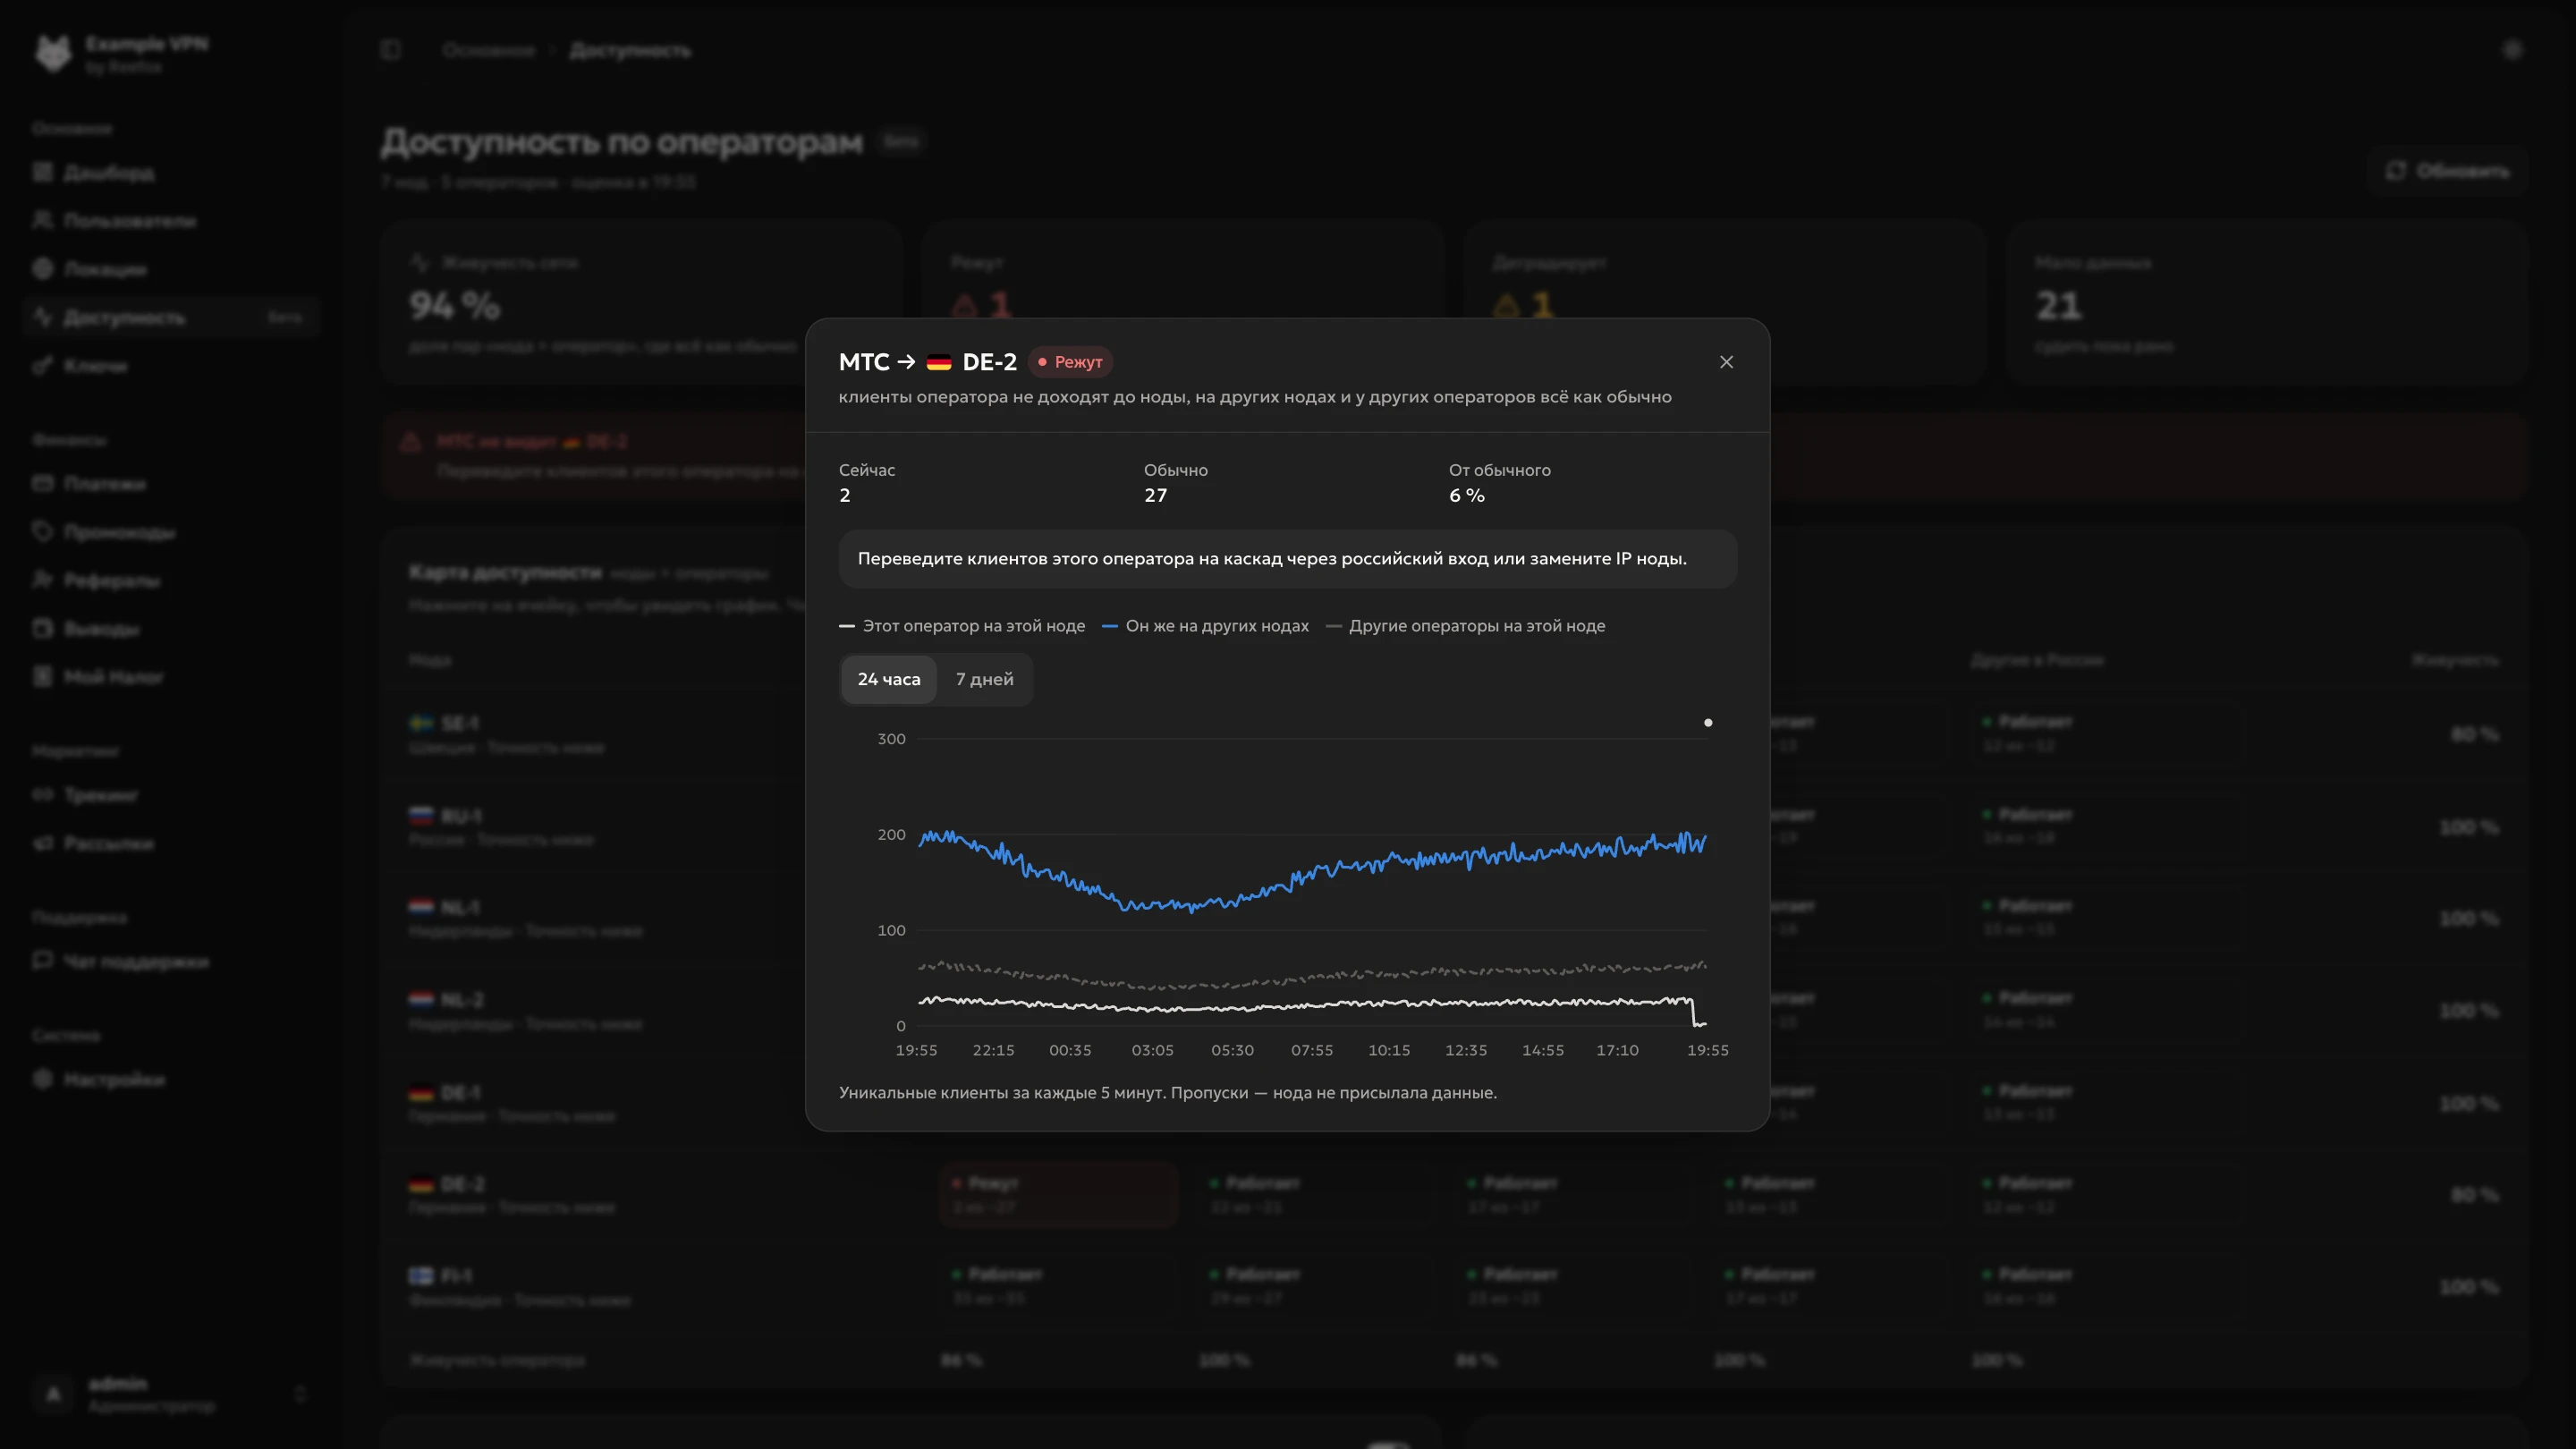The width and height of the screenshot is (2576, 1449).
Task: Go to Рефералы in the sidebar
Action: [170, 580]
